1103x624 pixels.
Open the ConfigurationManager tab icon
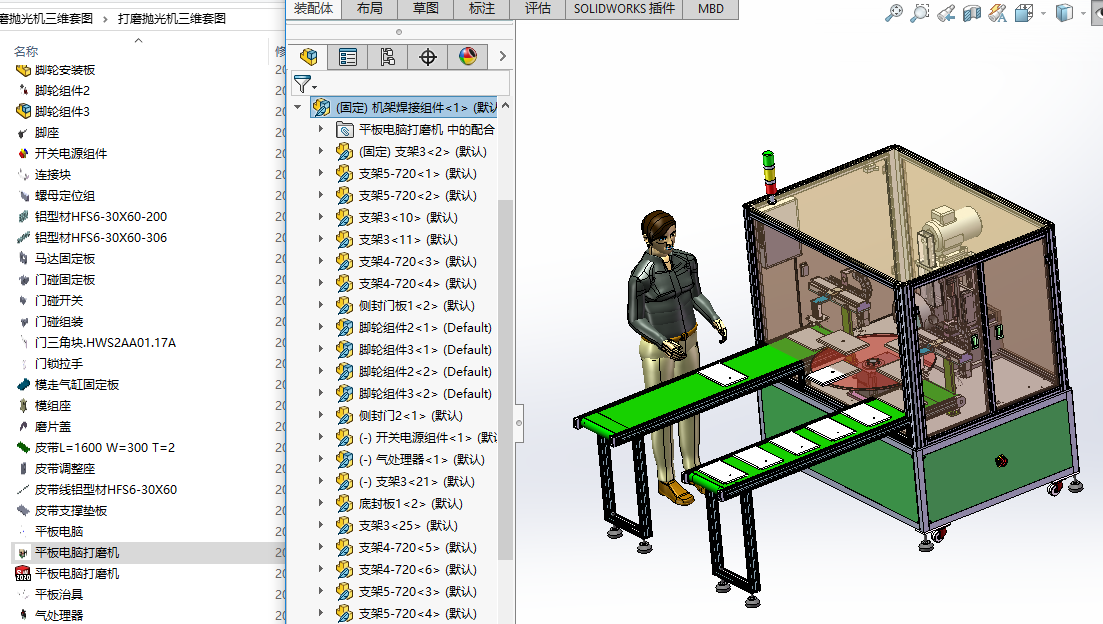[388, 56]
